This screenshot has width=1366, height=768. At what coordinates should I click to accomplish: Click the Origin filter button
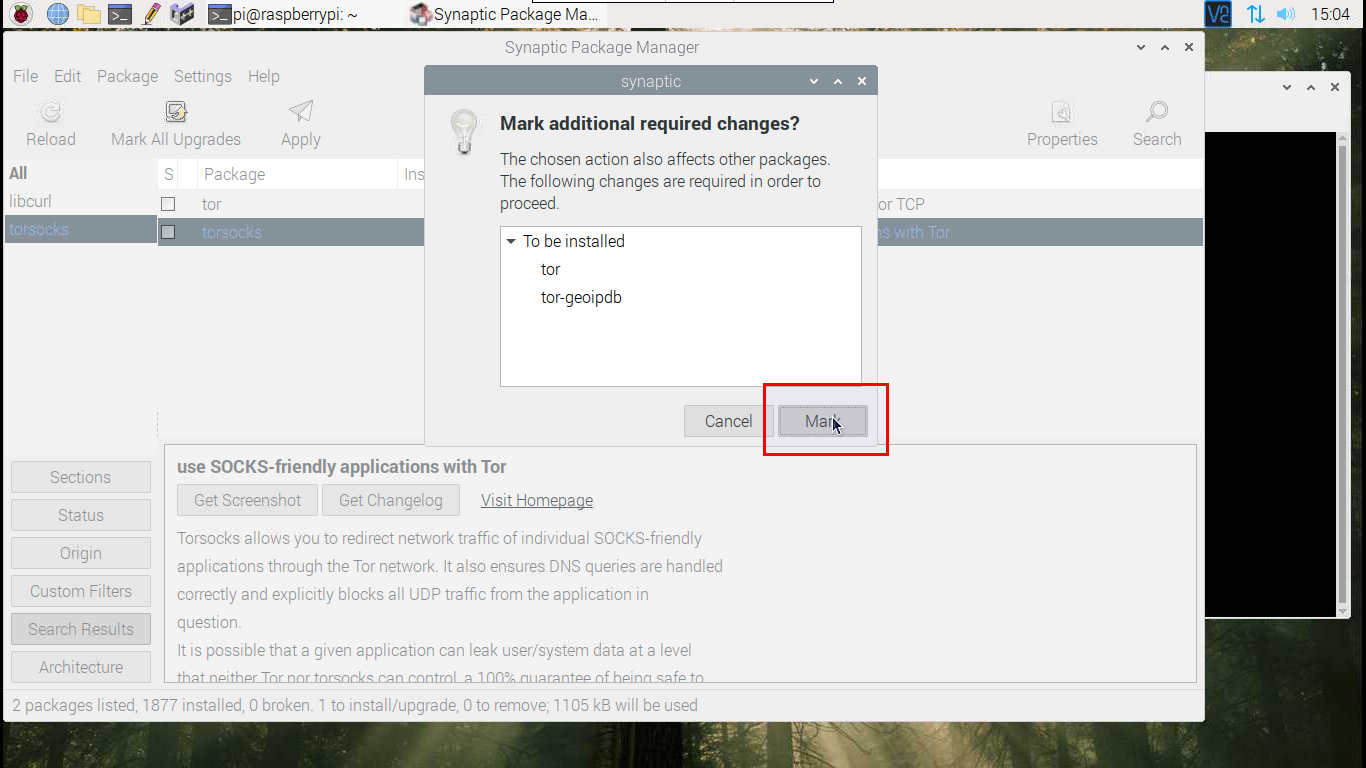click(x=81, y=553)
